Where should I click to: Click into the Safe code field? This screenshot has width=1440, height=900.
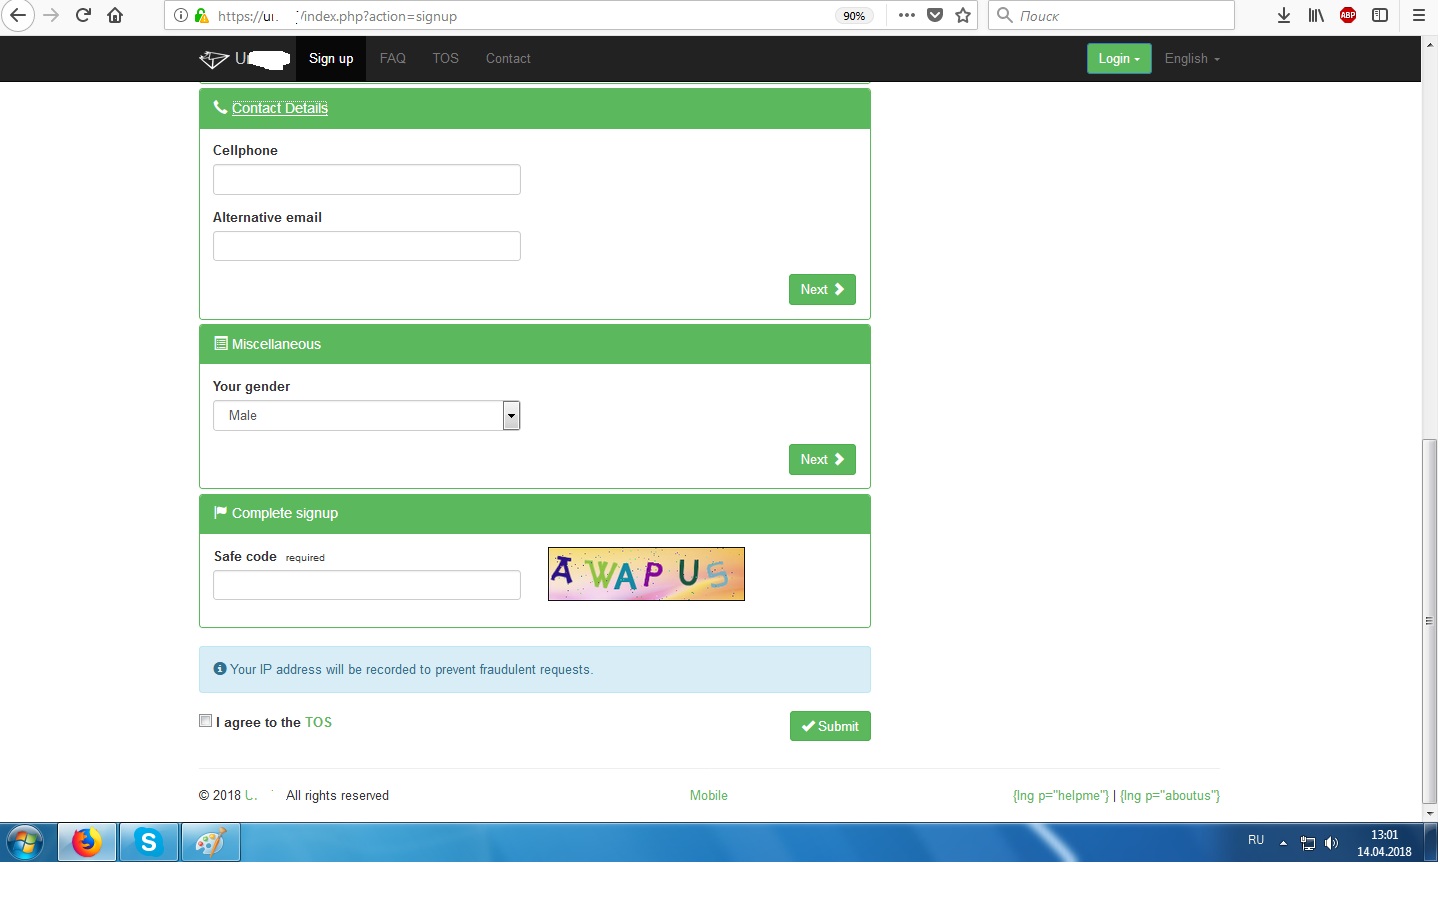(367, 585)
